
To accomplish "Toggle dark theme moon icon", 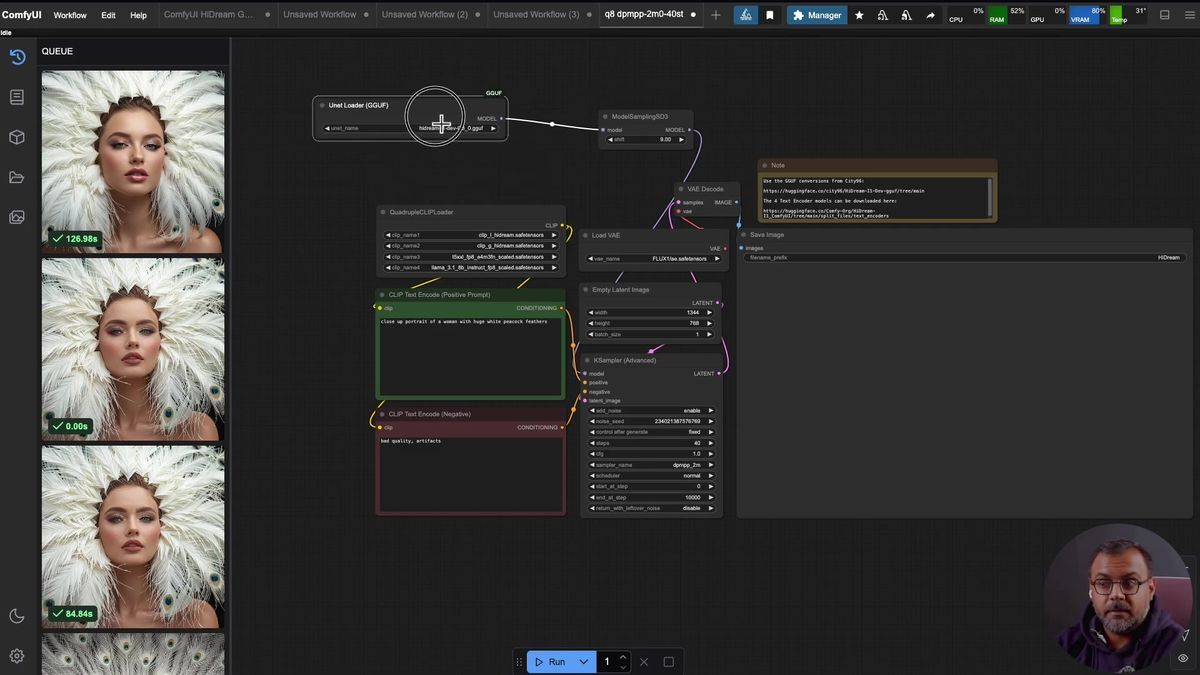I will [17, 616].
